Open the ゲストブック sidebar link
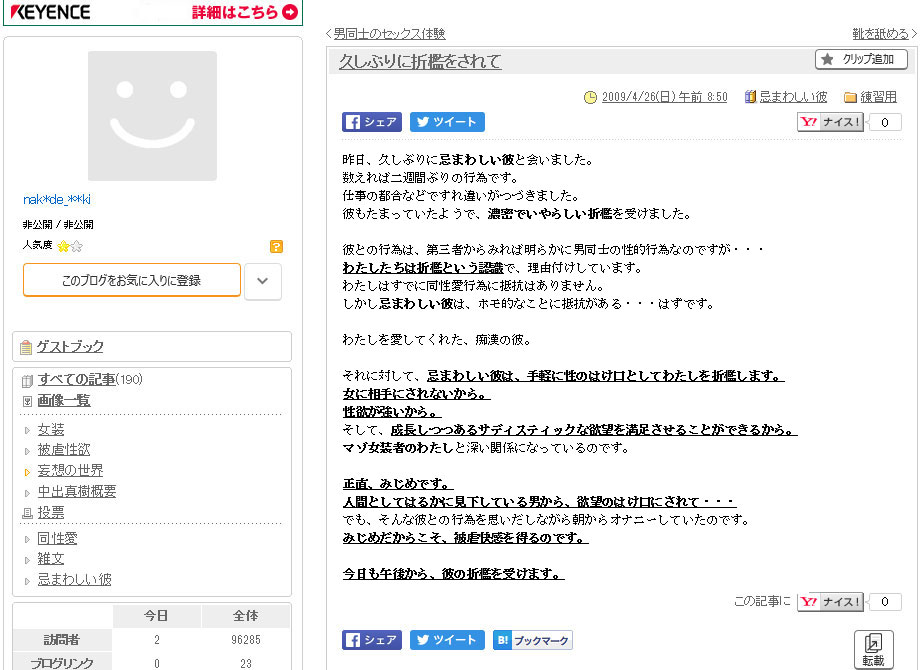This screenshot has height=670, width=920. pyautogui.click(x=70, y=347)
